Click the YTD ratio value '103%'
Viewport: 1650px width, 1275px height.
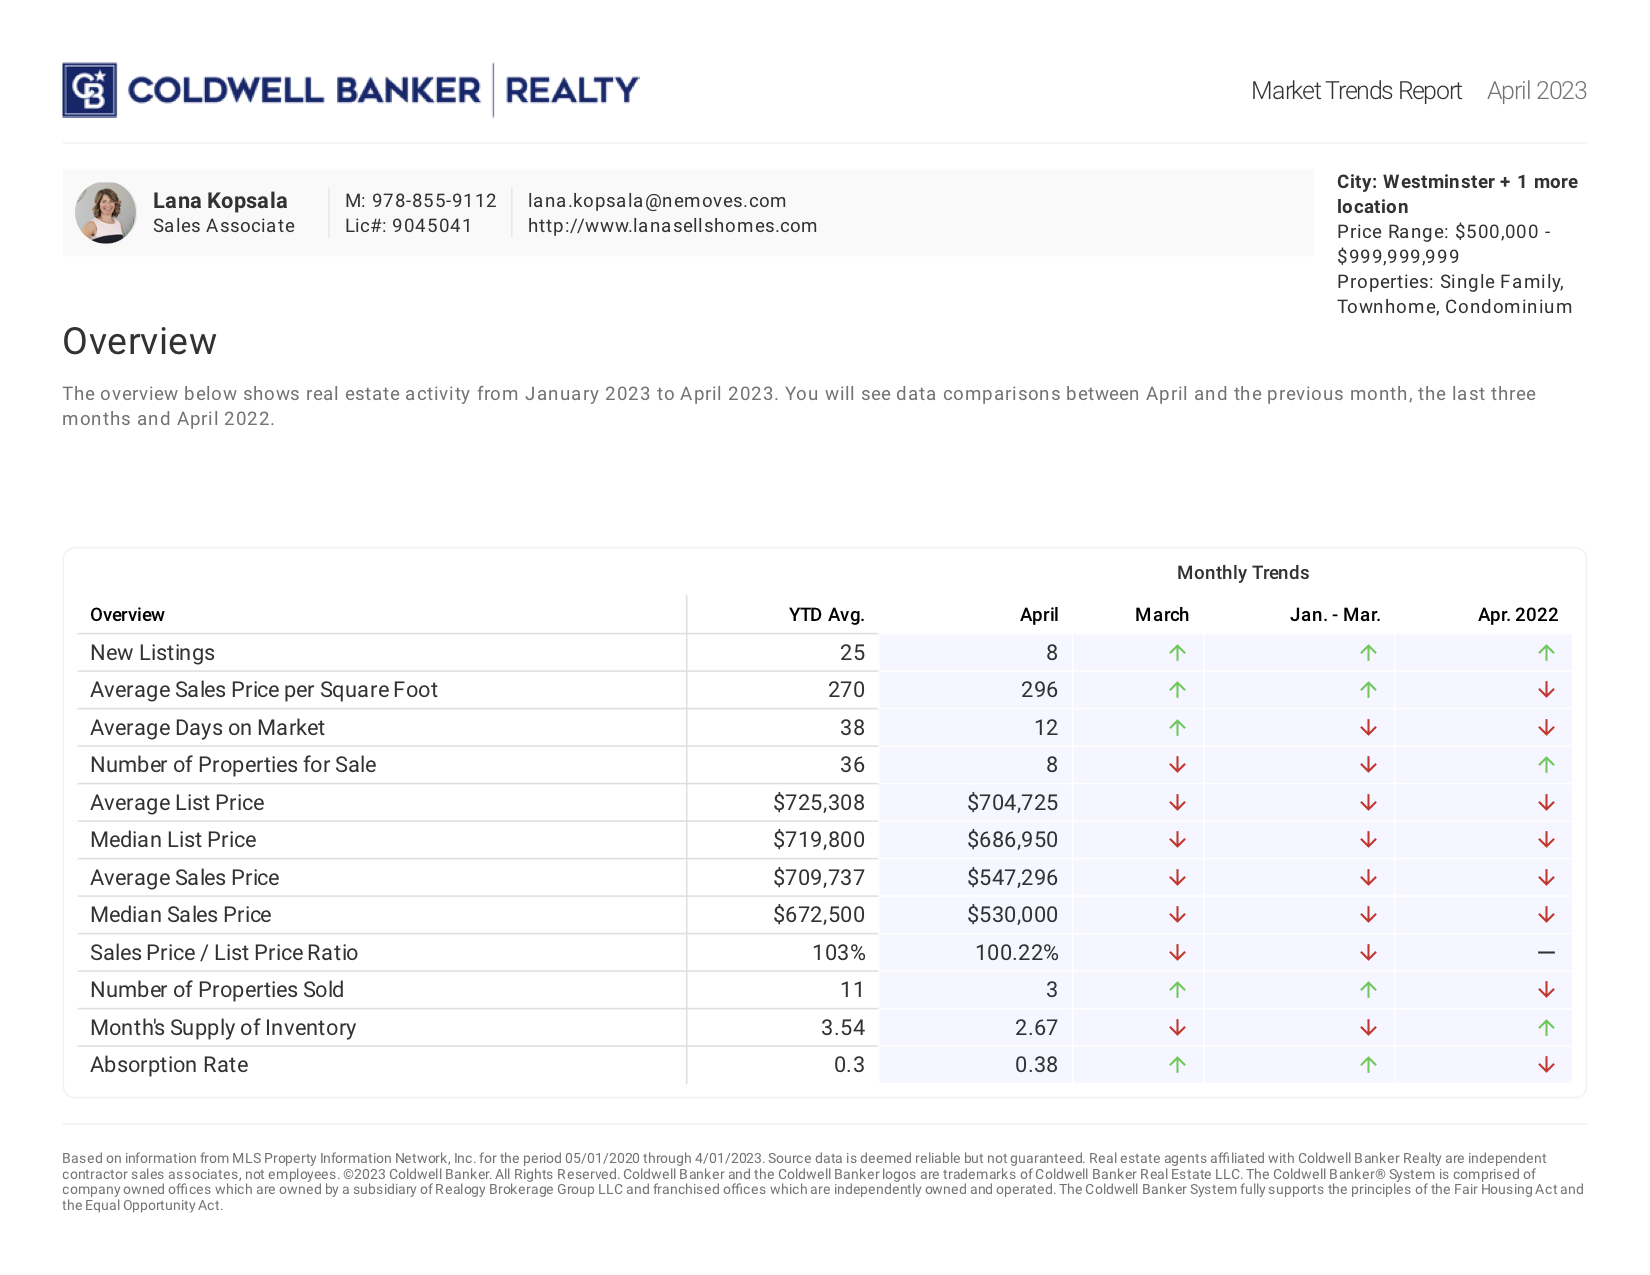[839, 953]
